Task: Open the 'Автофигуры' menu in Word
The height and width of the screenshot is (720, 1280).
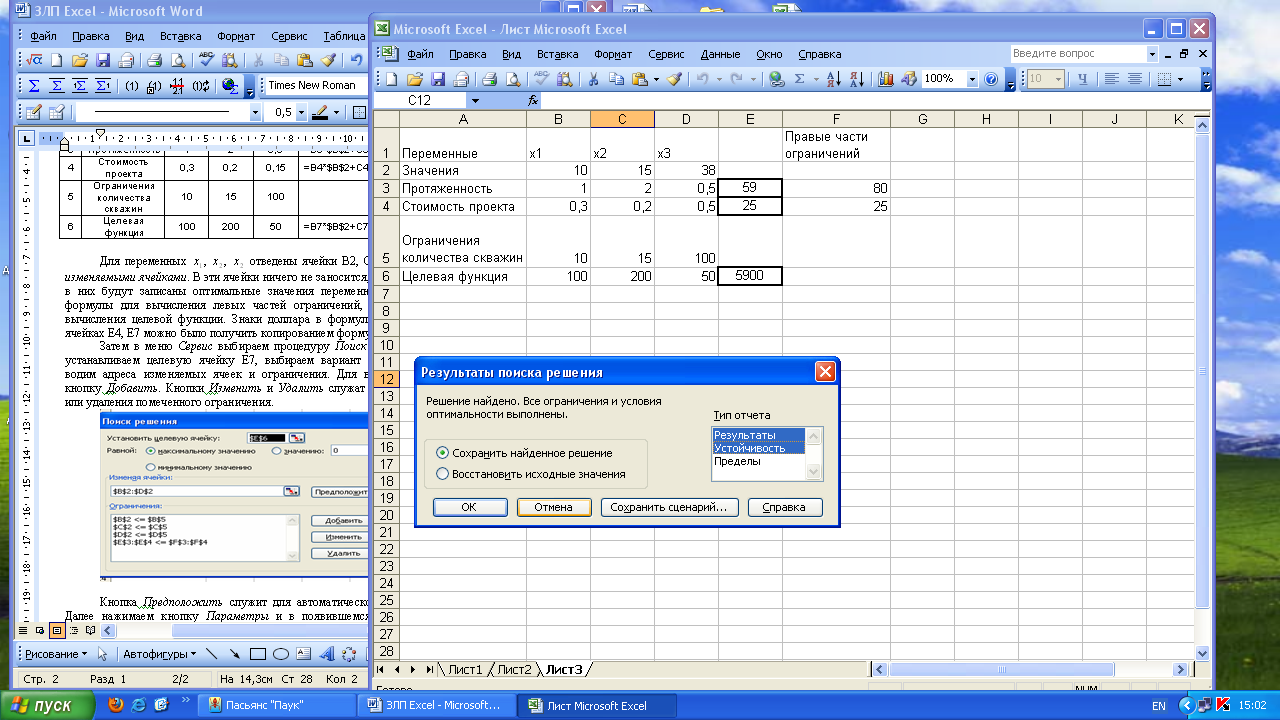Action: click(x=159, y=654)
